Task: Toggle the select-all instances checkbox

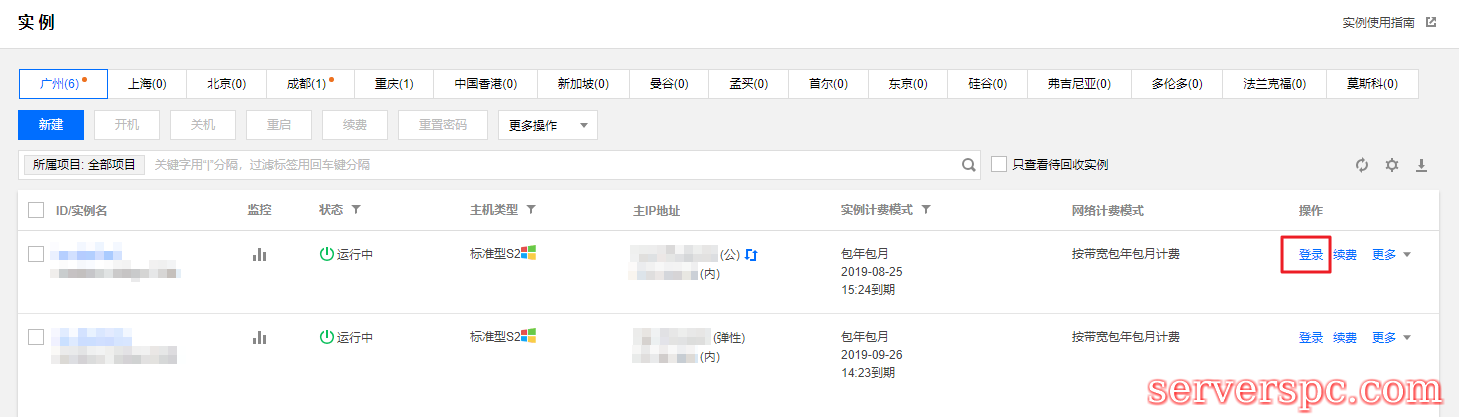Action: point(36,210)
